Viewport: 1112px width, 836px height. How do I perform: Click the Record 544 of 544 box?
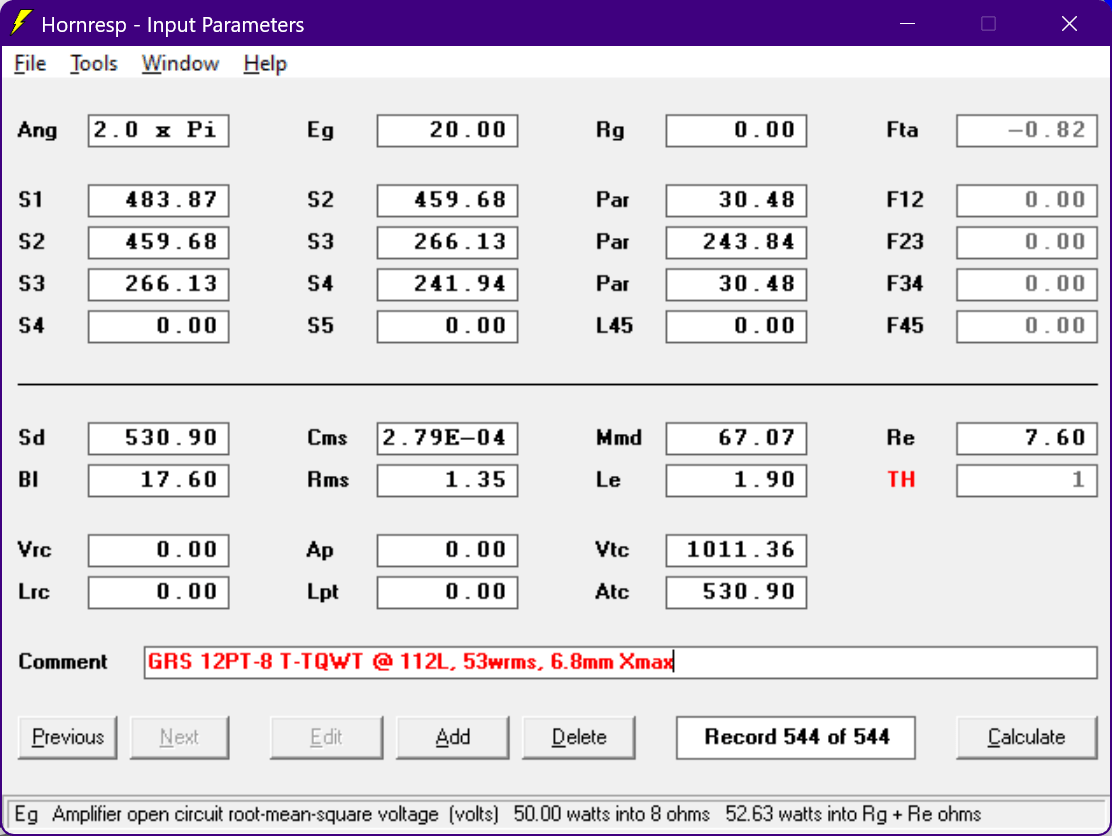tap(796, 737)
